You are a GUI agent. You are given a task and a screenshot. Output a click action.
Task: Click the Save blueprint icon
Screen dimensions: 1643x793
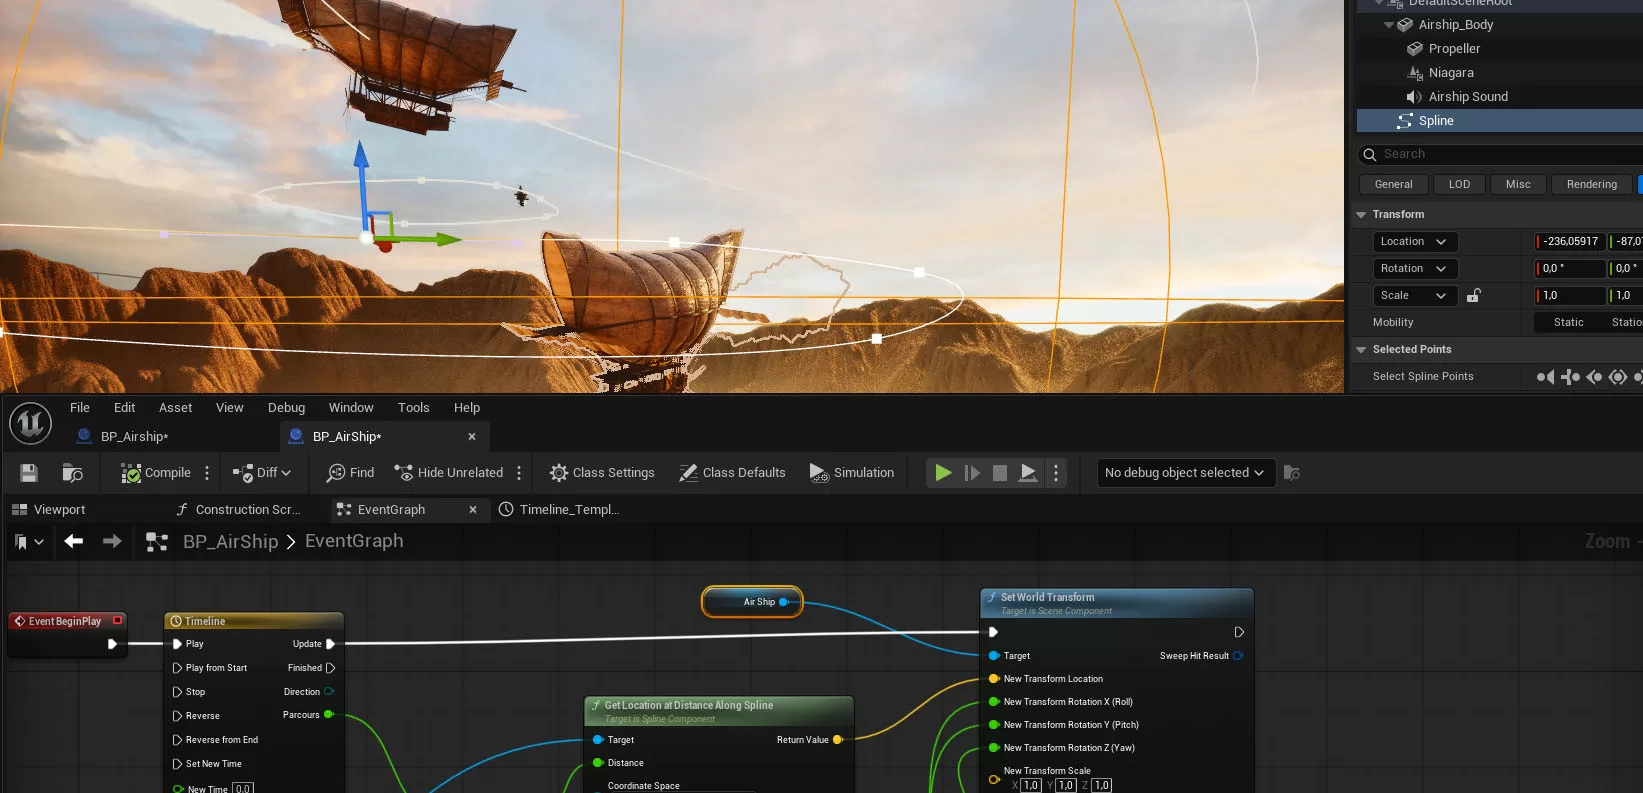pyautogui.click(x=29, y=473)
